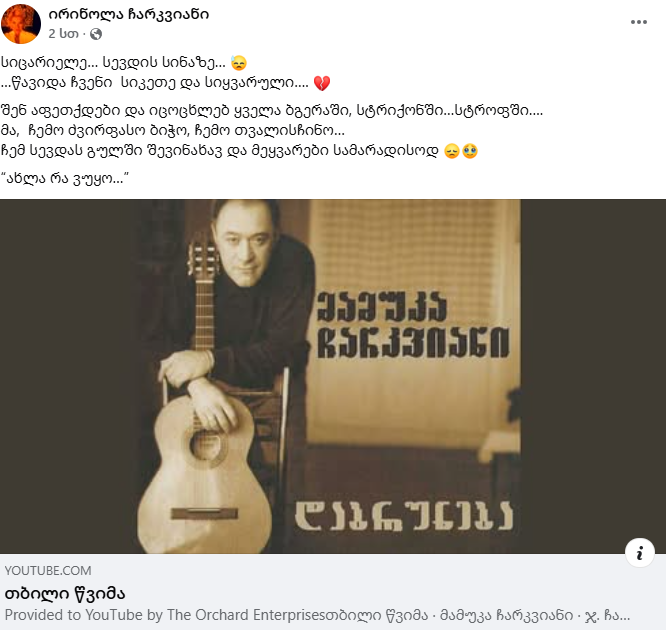Click the pensive face emoji

452,151
